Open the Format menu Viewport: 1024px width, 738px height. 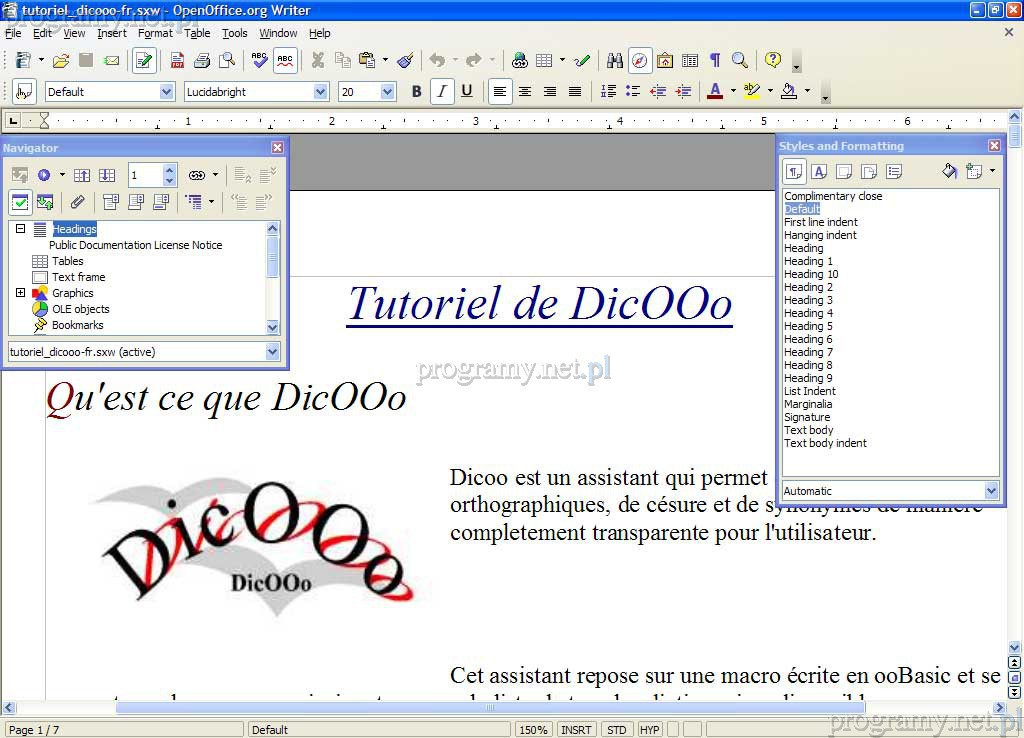point(155,33)
